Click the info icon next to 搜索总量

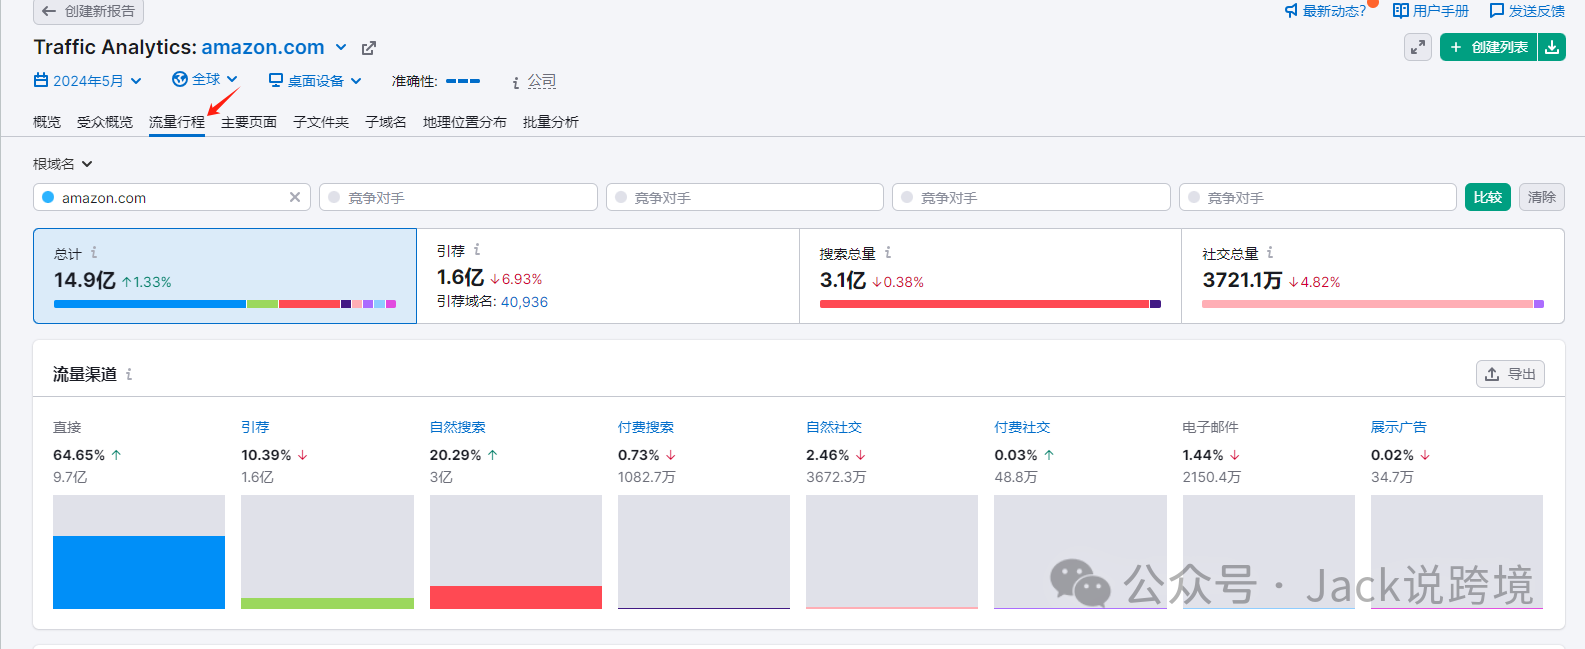click(888, 253)
